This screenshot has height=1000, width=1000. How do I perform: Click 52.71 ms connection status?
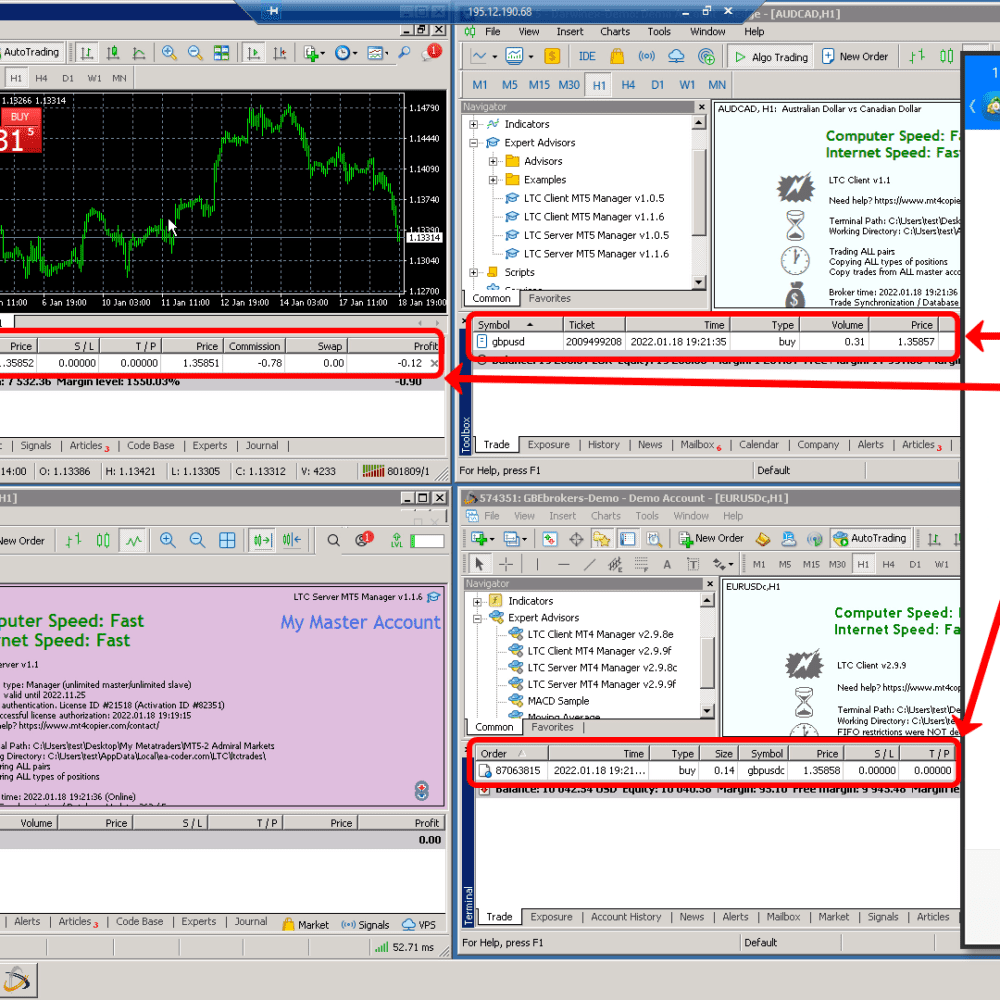click(406, 947)
